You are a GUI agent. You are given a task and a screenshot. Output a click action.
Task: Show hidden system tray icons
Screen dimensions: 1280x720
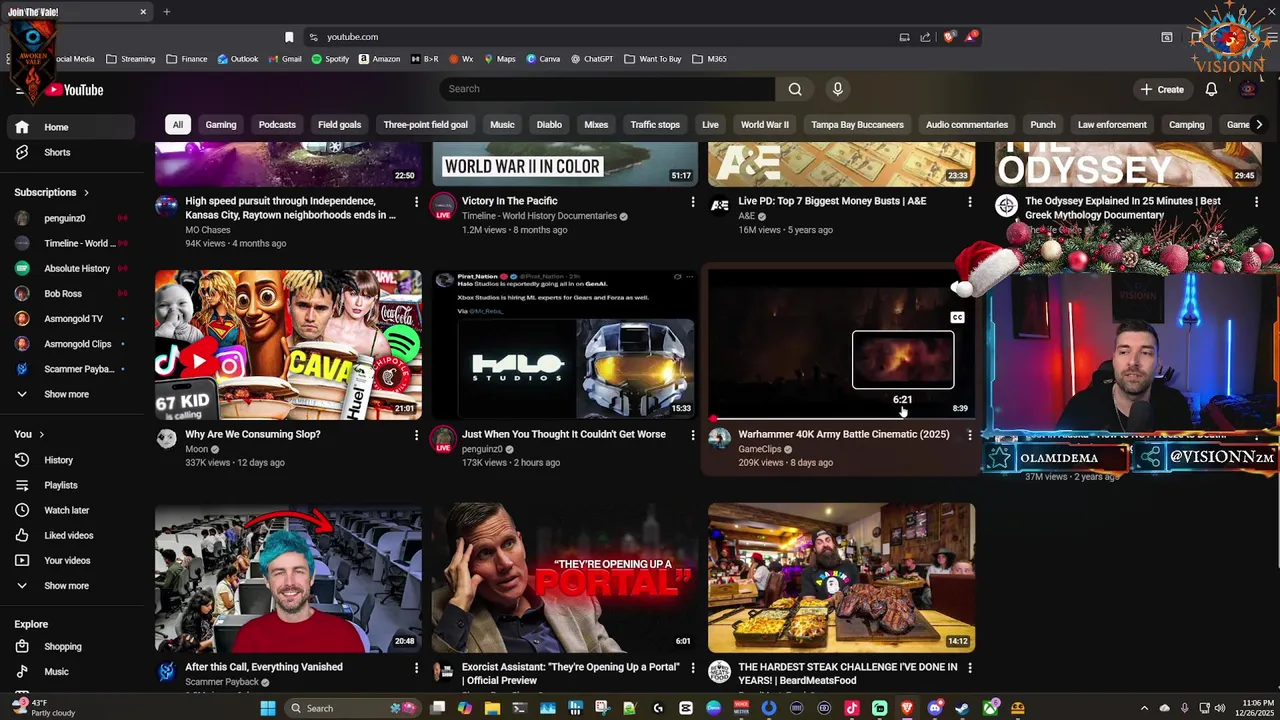[1144, 708]
